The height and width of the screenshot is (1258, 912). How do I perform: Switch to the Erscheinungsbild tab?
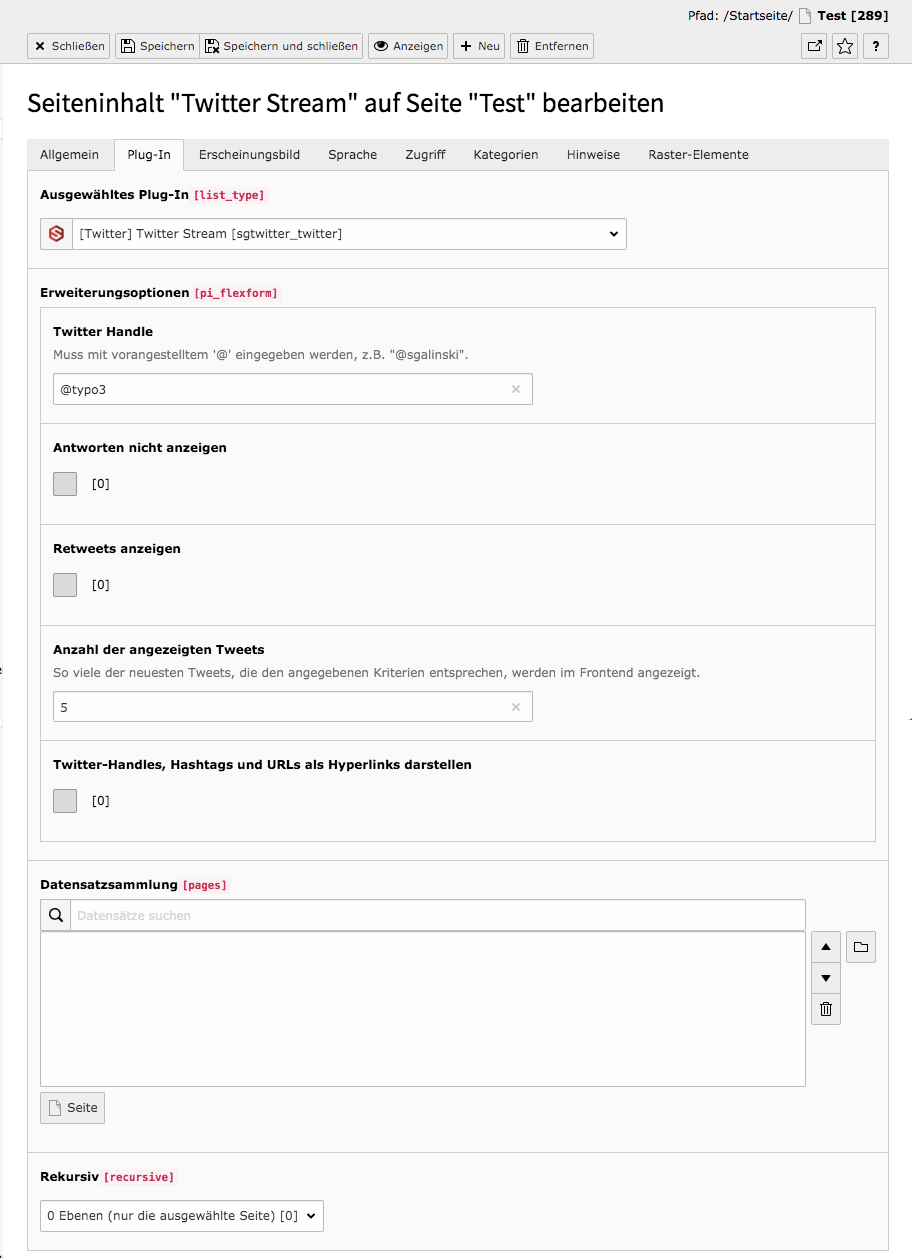point(249,155)
